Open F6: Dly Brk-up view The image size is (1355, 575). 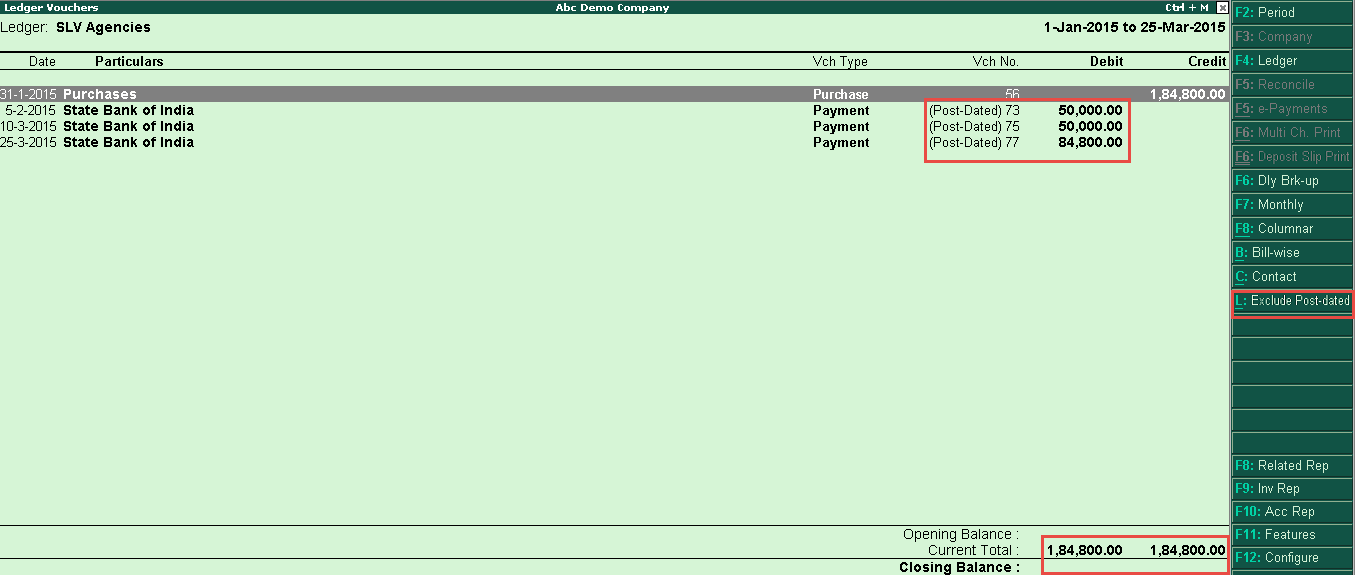coord(1293,181)
